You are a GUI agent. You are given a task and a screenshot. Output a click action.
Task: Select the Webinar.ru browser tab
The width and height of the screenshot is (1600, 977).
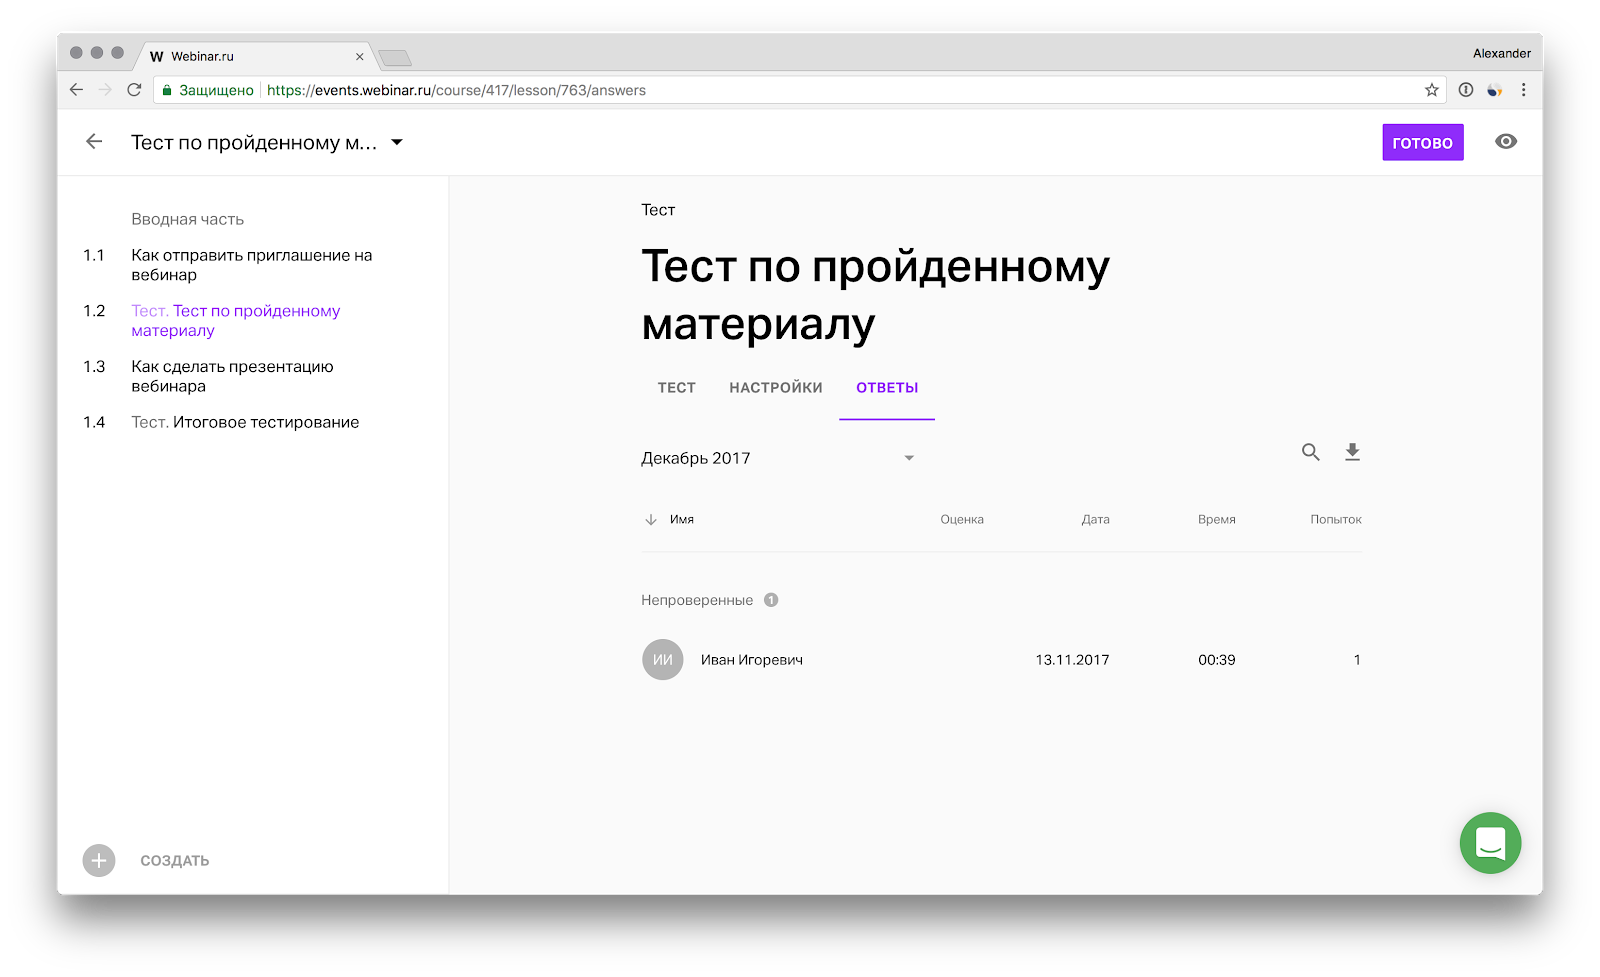pos(255,57)
